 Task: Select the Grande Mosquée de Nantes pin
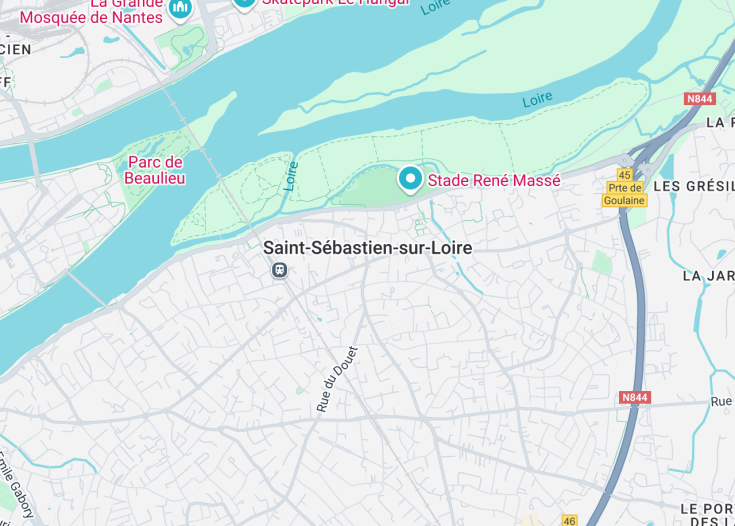[x=180, y=9]
